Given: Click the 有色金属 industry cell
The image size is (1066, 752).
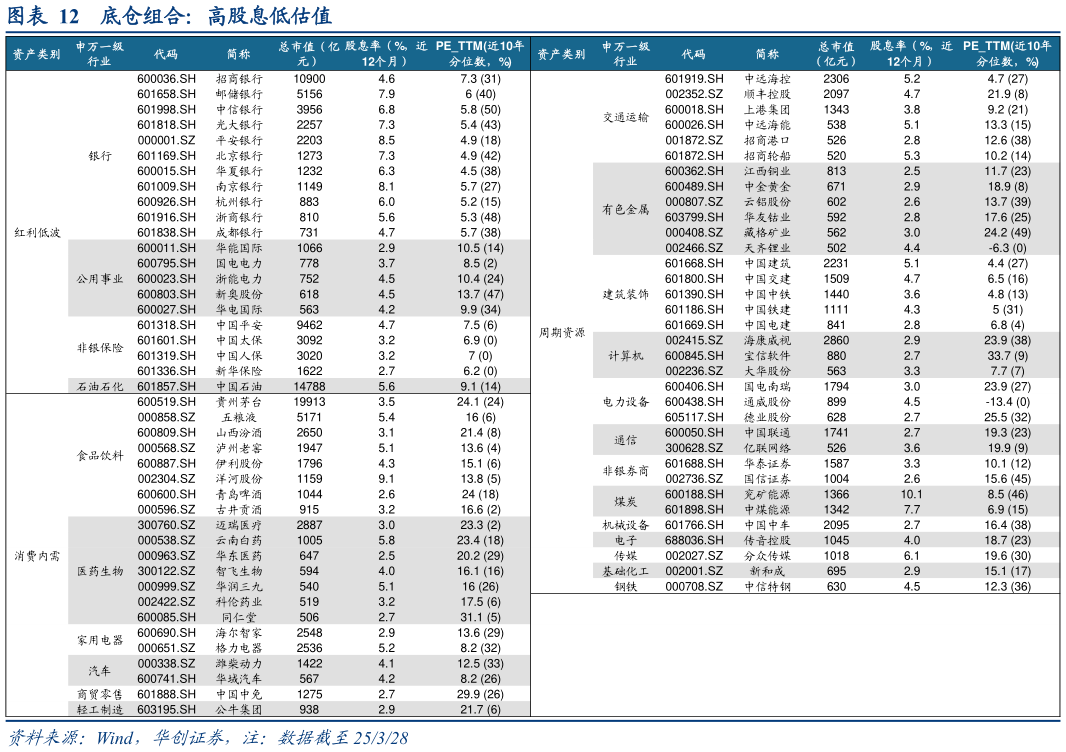Looking at the screenshot, I should (626, 210).
